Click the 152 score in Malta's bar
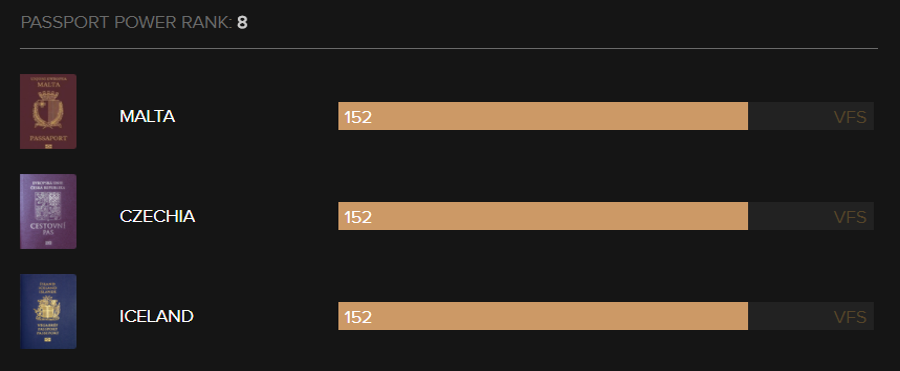 (x=358, y=118)
